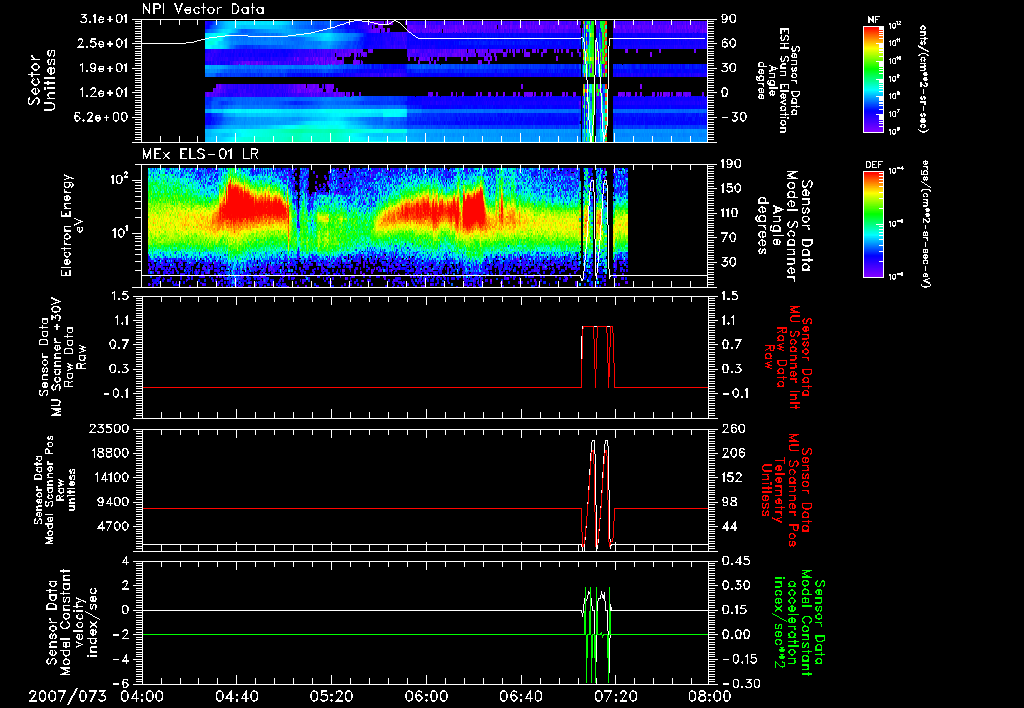Click the Sector Unitless axis label
The image size is (1024, 708).
[42, 80]
